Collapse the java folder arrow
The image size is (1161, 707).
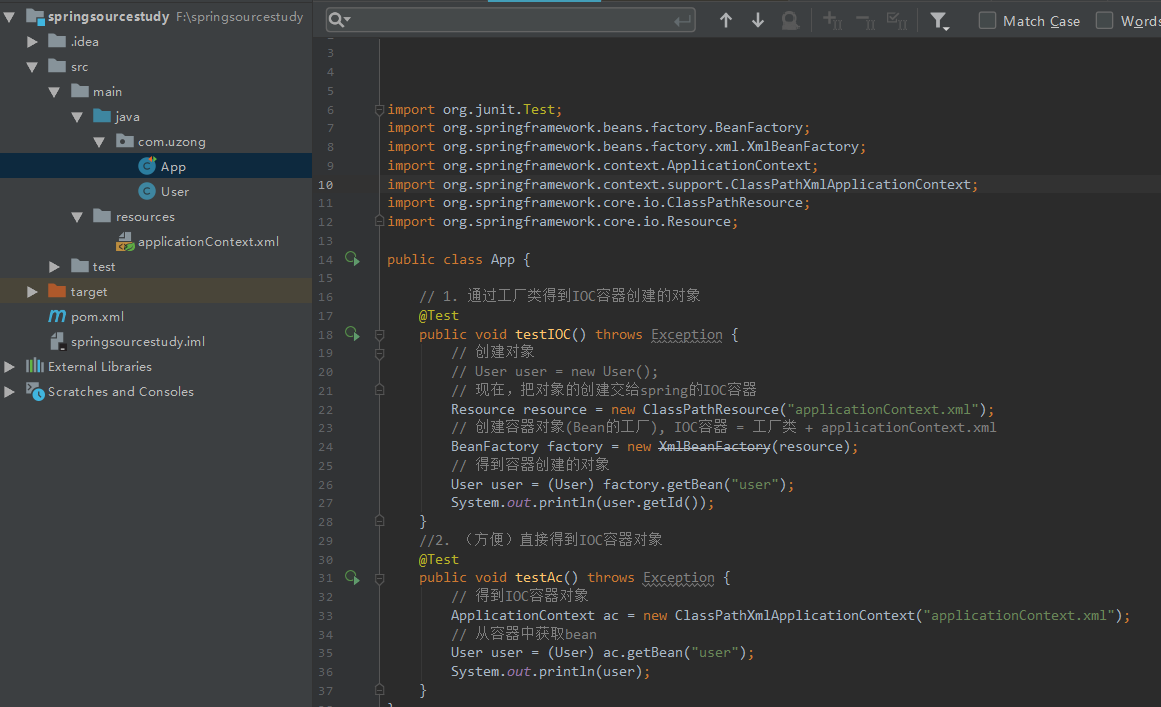[77, 117]
